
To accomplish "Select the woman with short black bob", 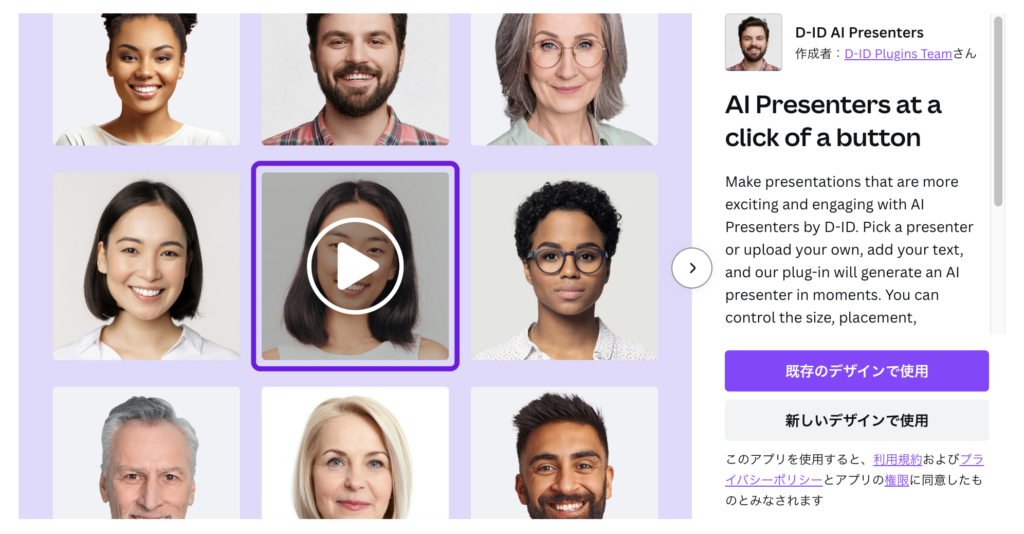I will click(146, 266).
